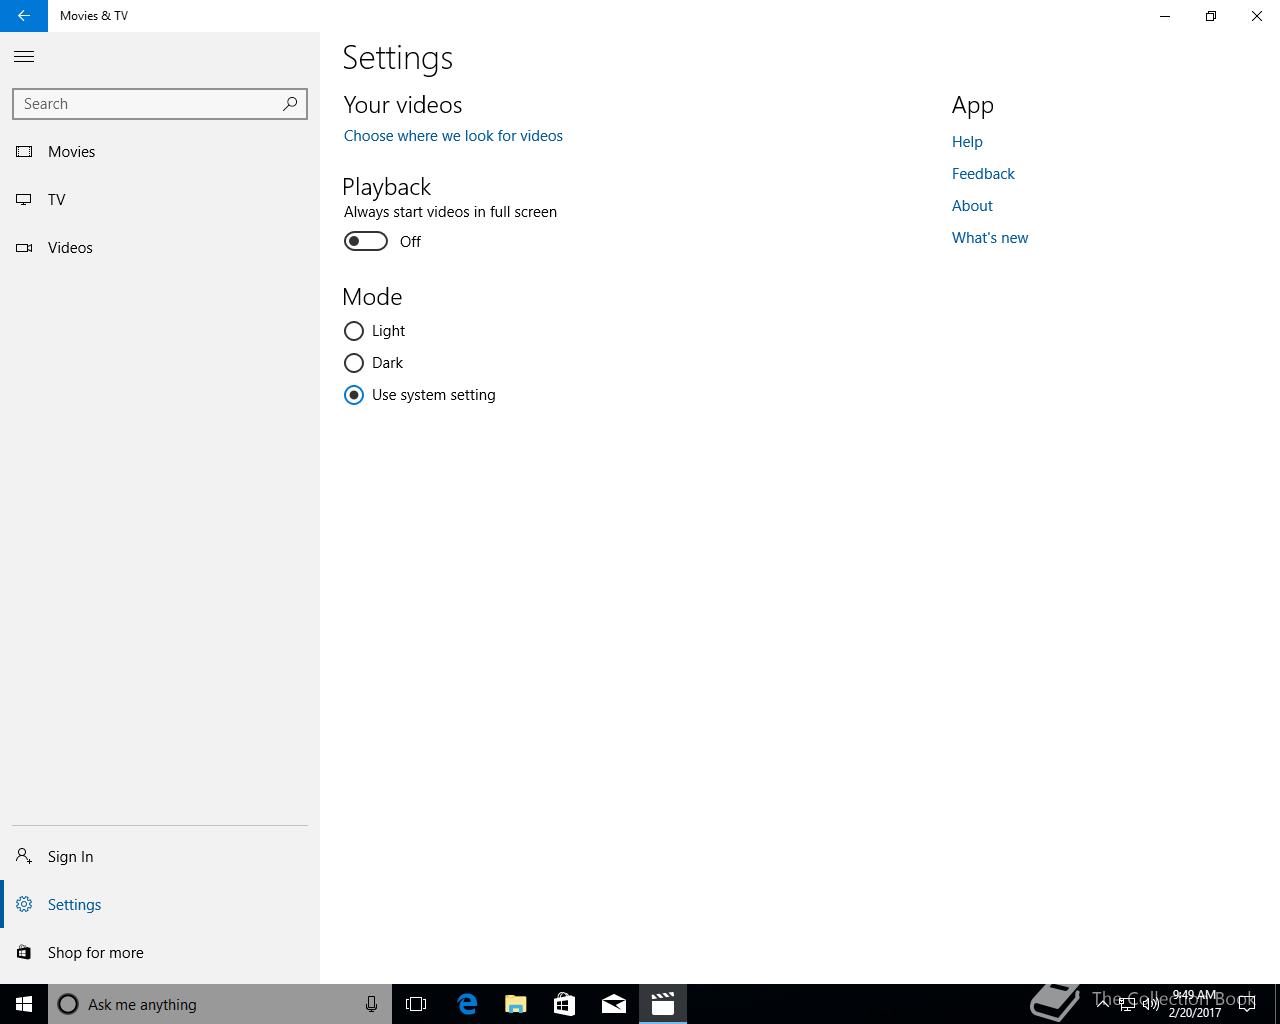Open Choose where we look for videos
1280x1024 pixels.
tap(453, 136)
